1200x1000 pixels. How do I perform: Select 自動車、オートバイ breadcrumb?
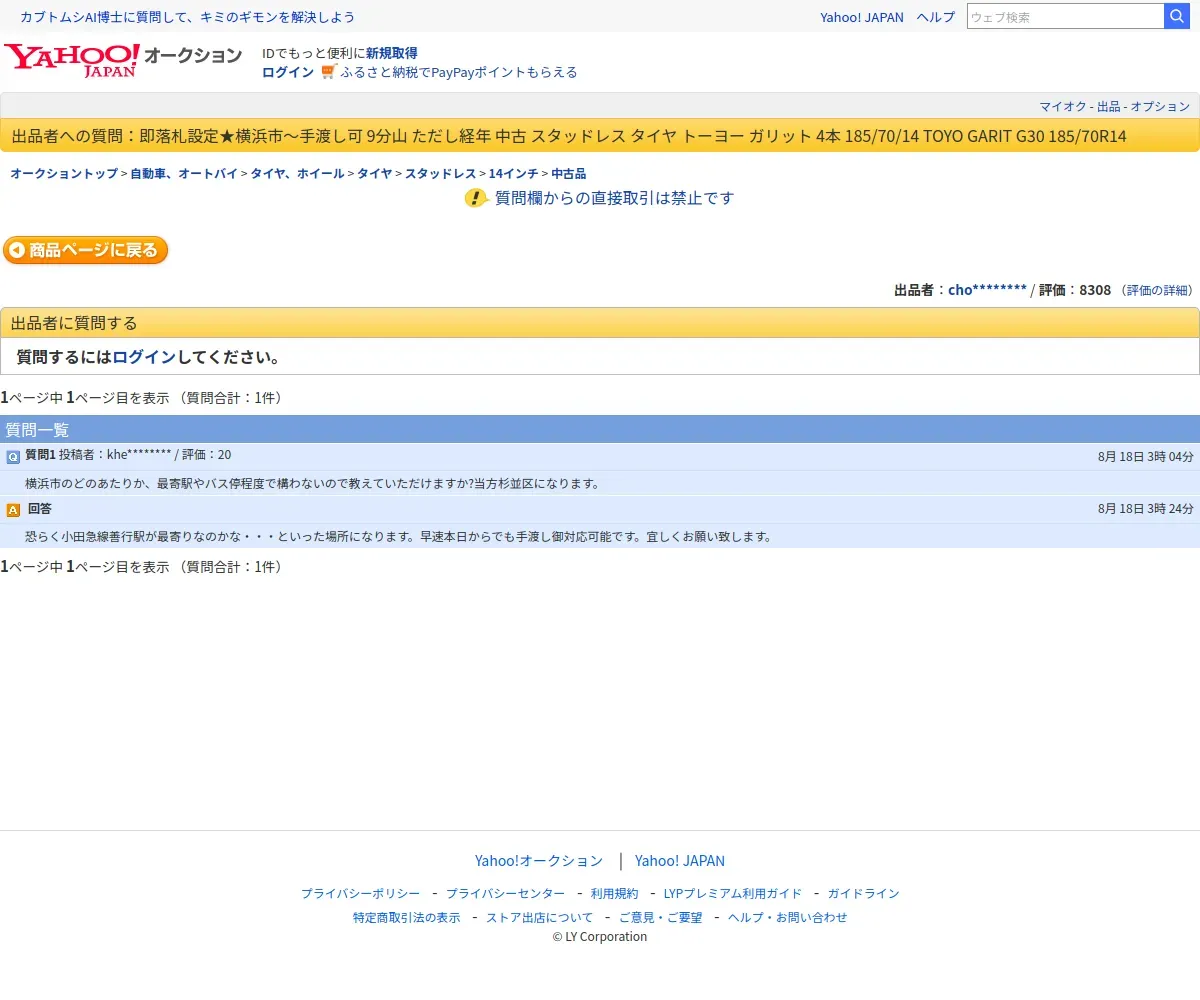[x=184, y=173]
